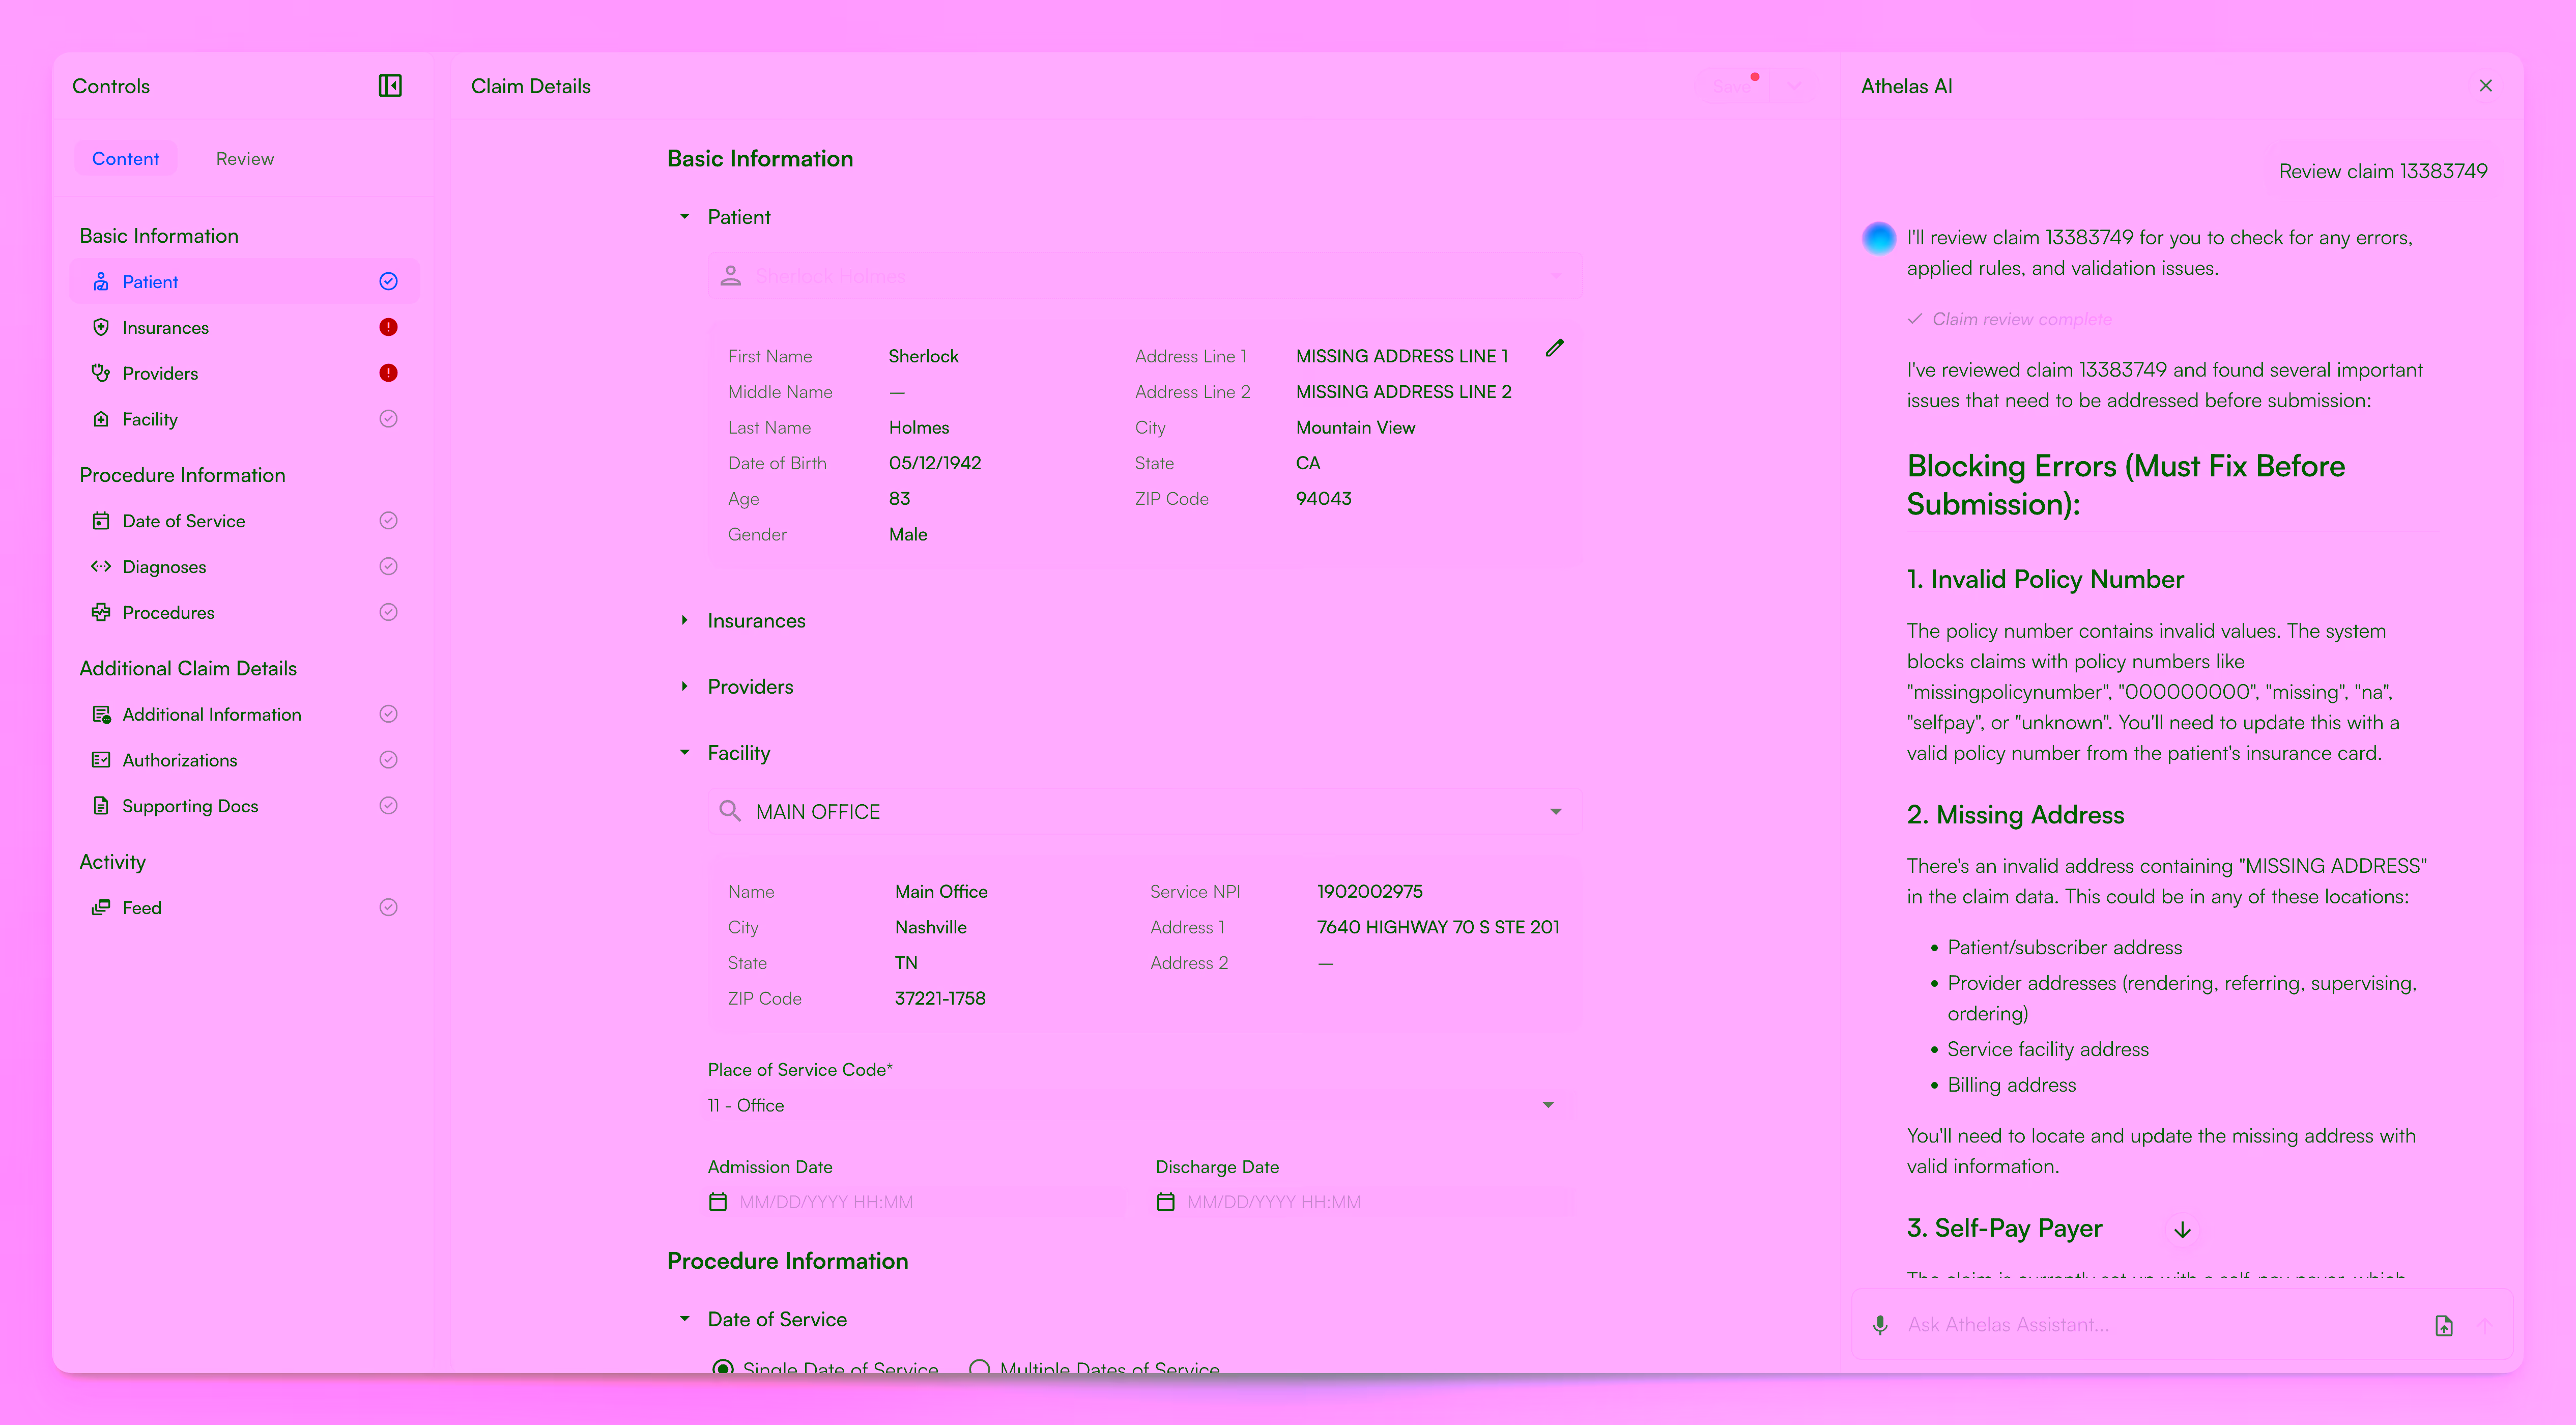Select the Content tab

point(125,159)
